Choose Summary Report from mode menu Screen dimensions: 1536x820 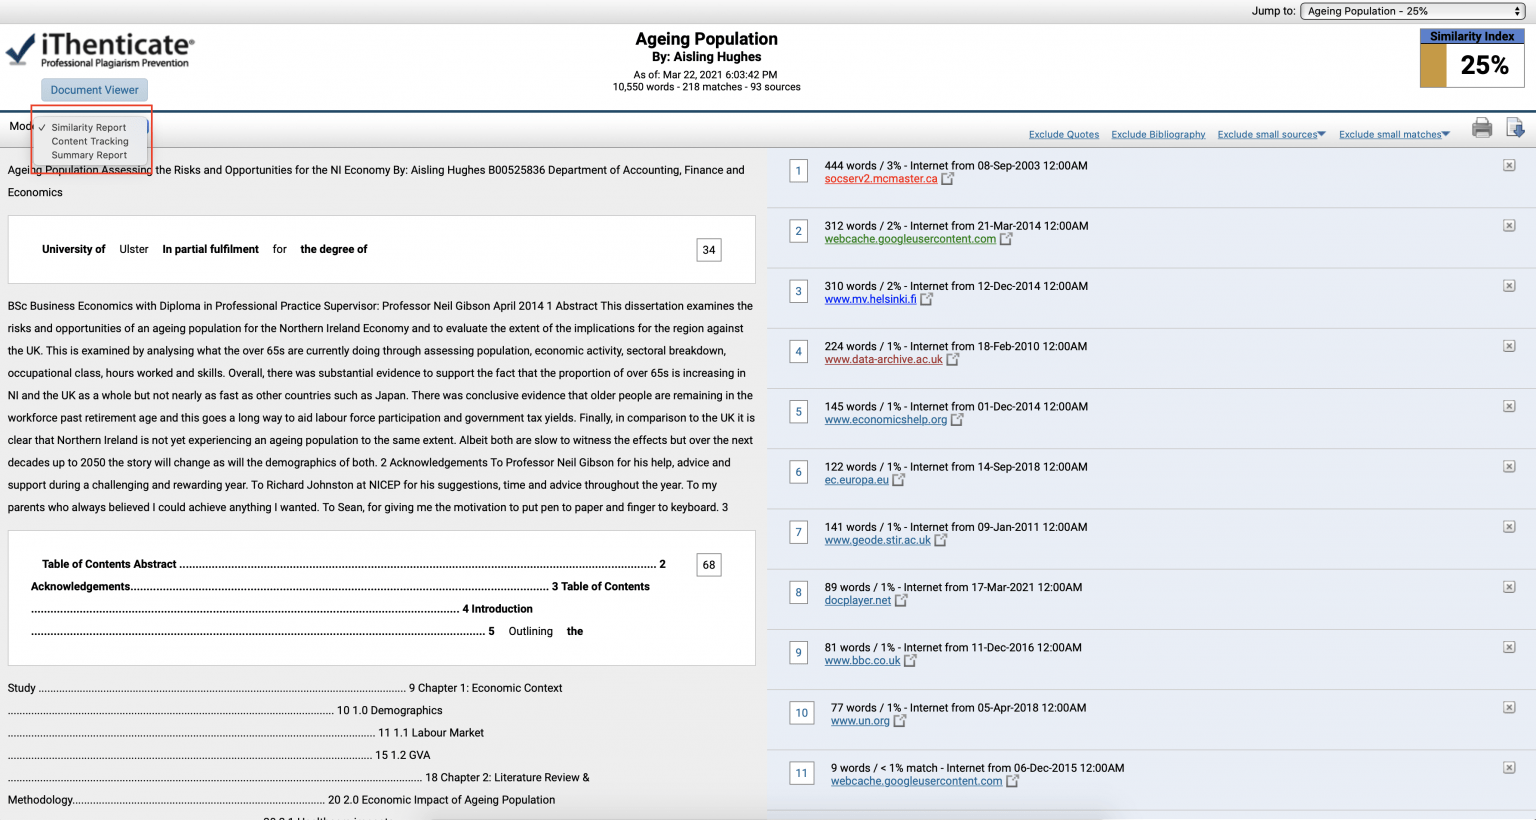click(x=87, y=155)
